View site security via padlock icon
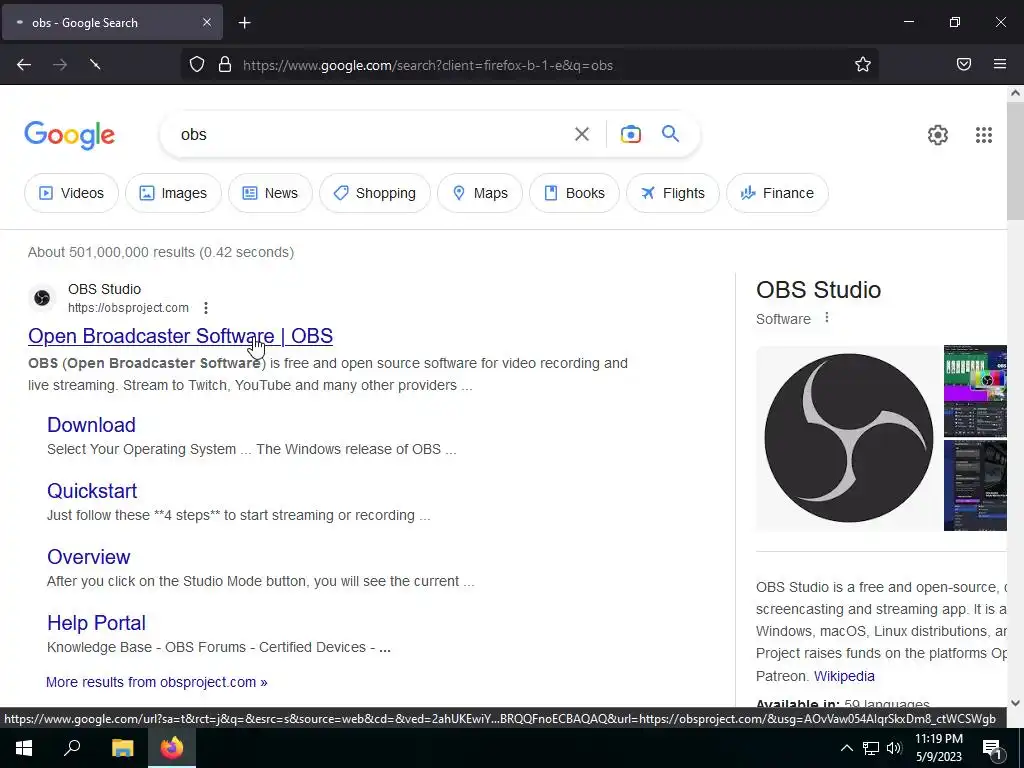Image resolution: width=1024 pixels, height=768 pixels. [x=225, y=64]
